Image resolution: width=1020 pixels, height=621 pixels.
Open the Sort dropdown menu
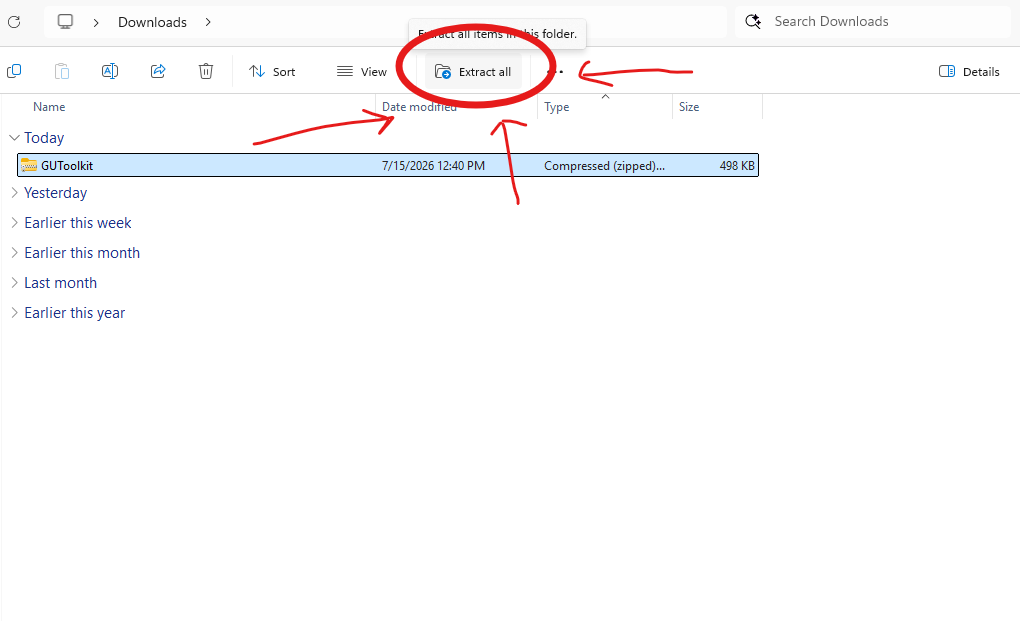tap(272, 72)
